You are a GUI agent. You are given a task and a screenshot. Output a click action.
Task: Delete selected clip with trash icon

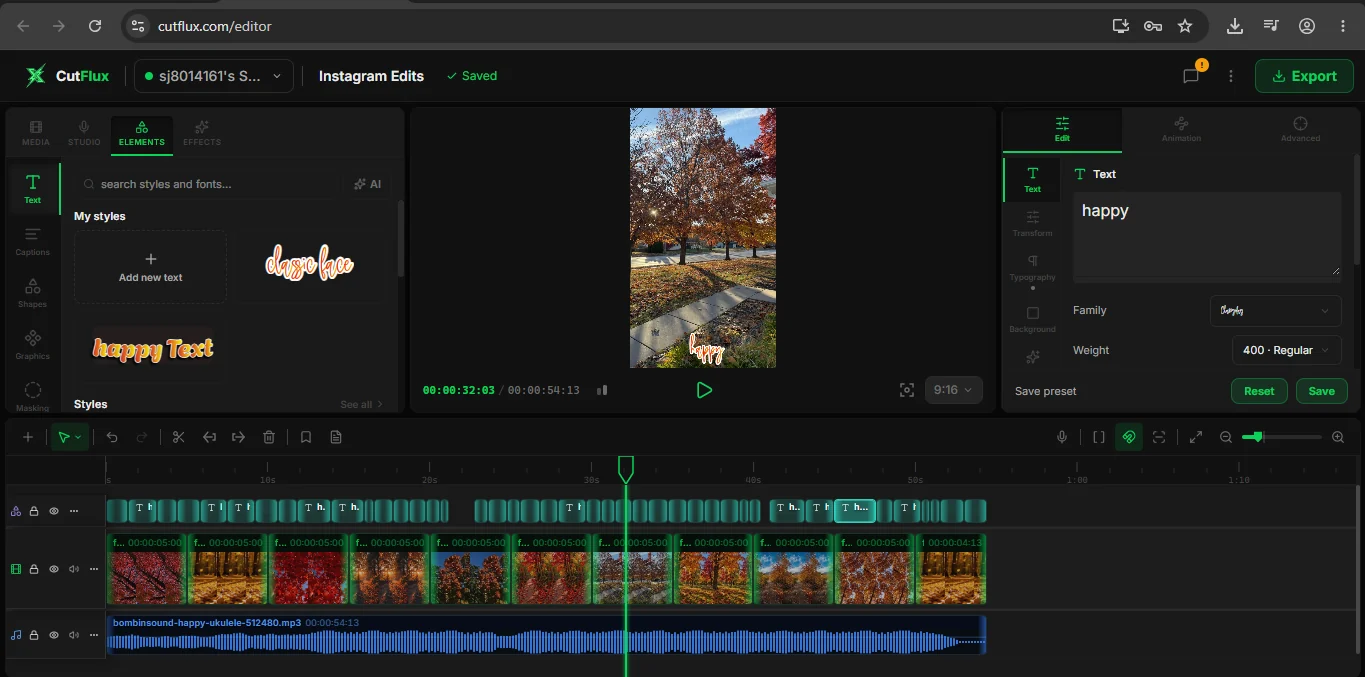pyautogui.click(x=268, y=437)
